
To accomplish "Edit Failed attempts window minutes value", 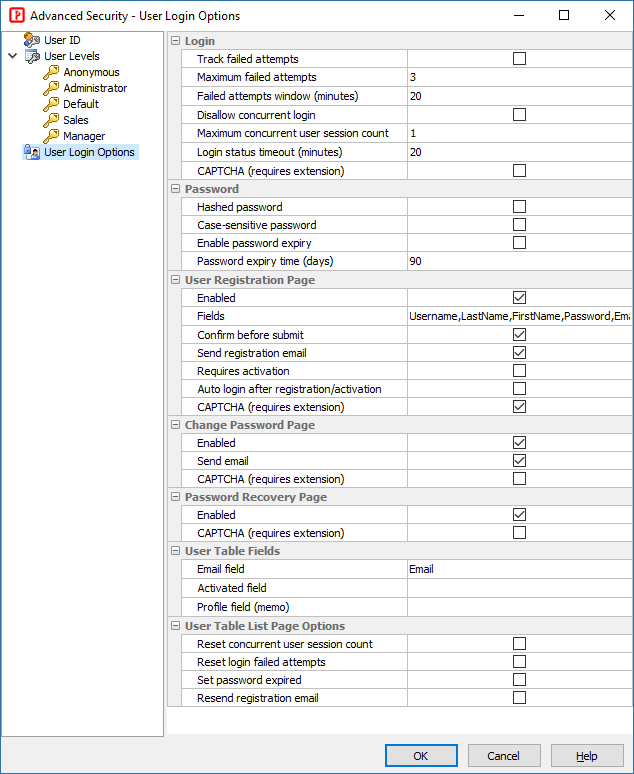I will [x=520, y=96].
